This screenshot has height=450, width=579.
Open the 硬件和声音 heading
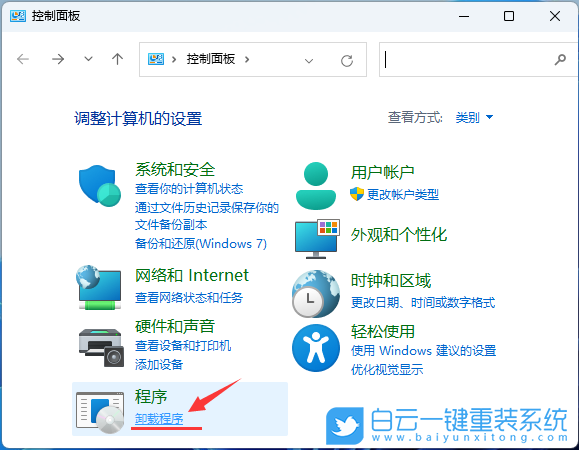[x=175, y=326]
